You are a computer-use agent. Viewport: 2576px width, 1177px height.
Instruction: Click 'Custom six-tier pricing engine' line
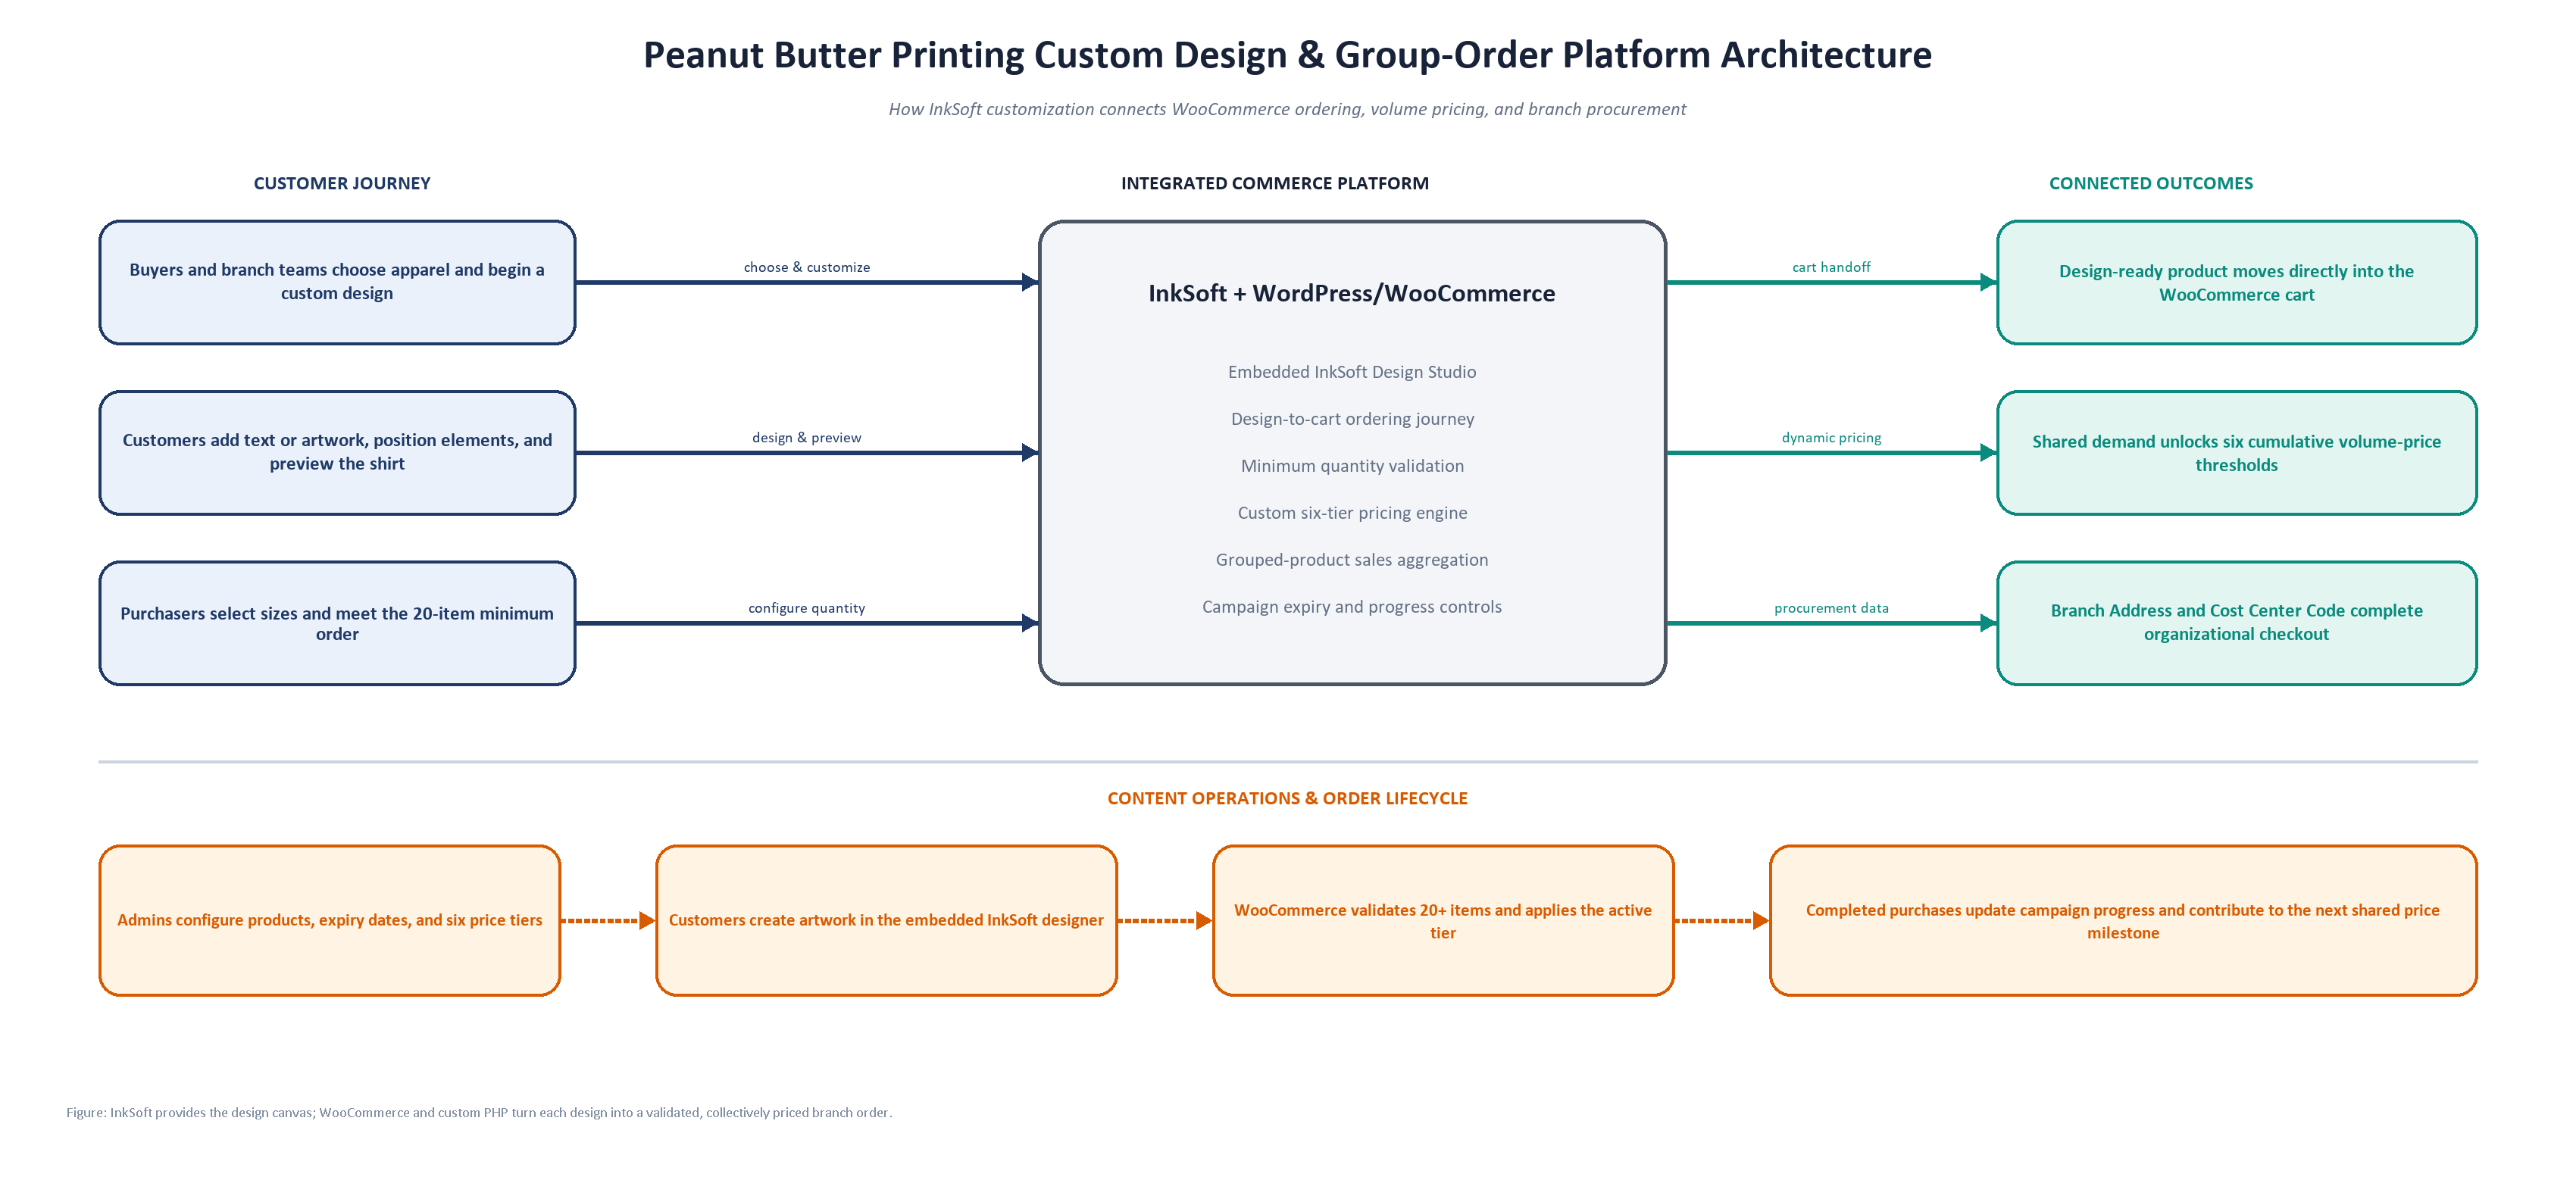[x=1352, y=513]
